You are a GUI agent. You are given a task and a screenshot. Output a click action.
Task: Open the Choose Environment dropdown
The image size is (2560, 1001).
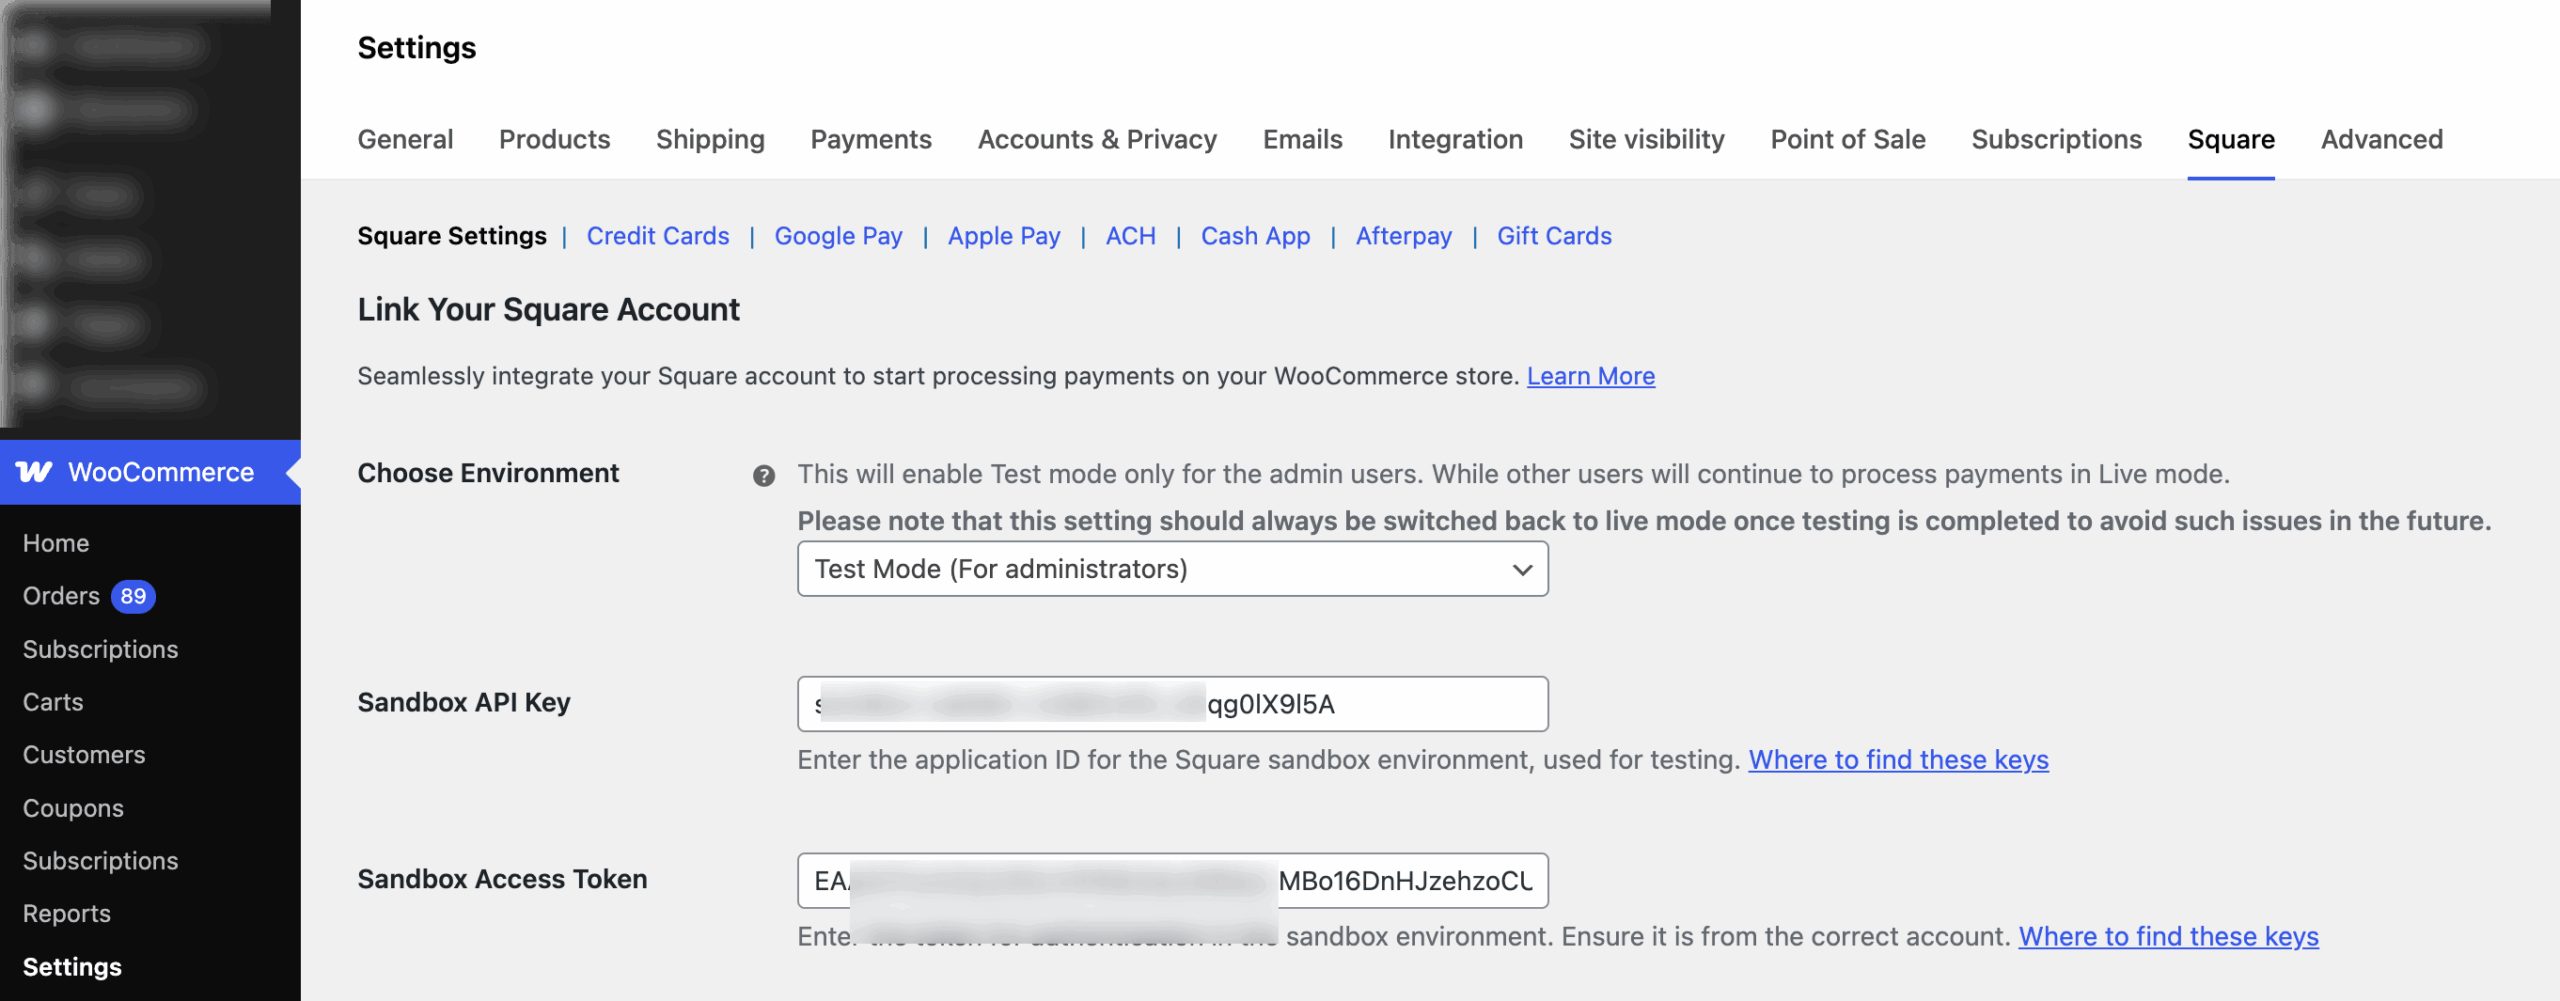(x=1172, y=569)
